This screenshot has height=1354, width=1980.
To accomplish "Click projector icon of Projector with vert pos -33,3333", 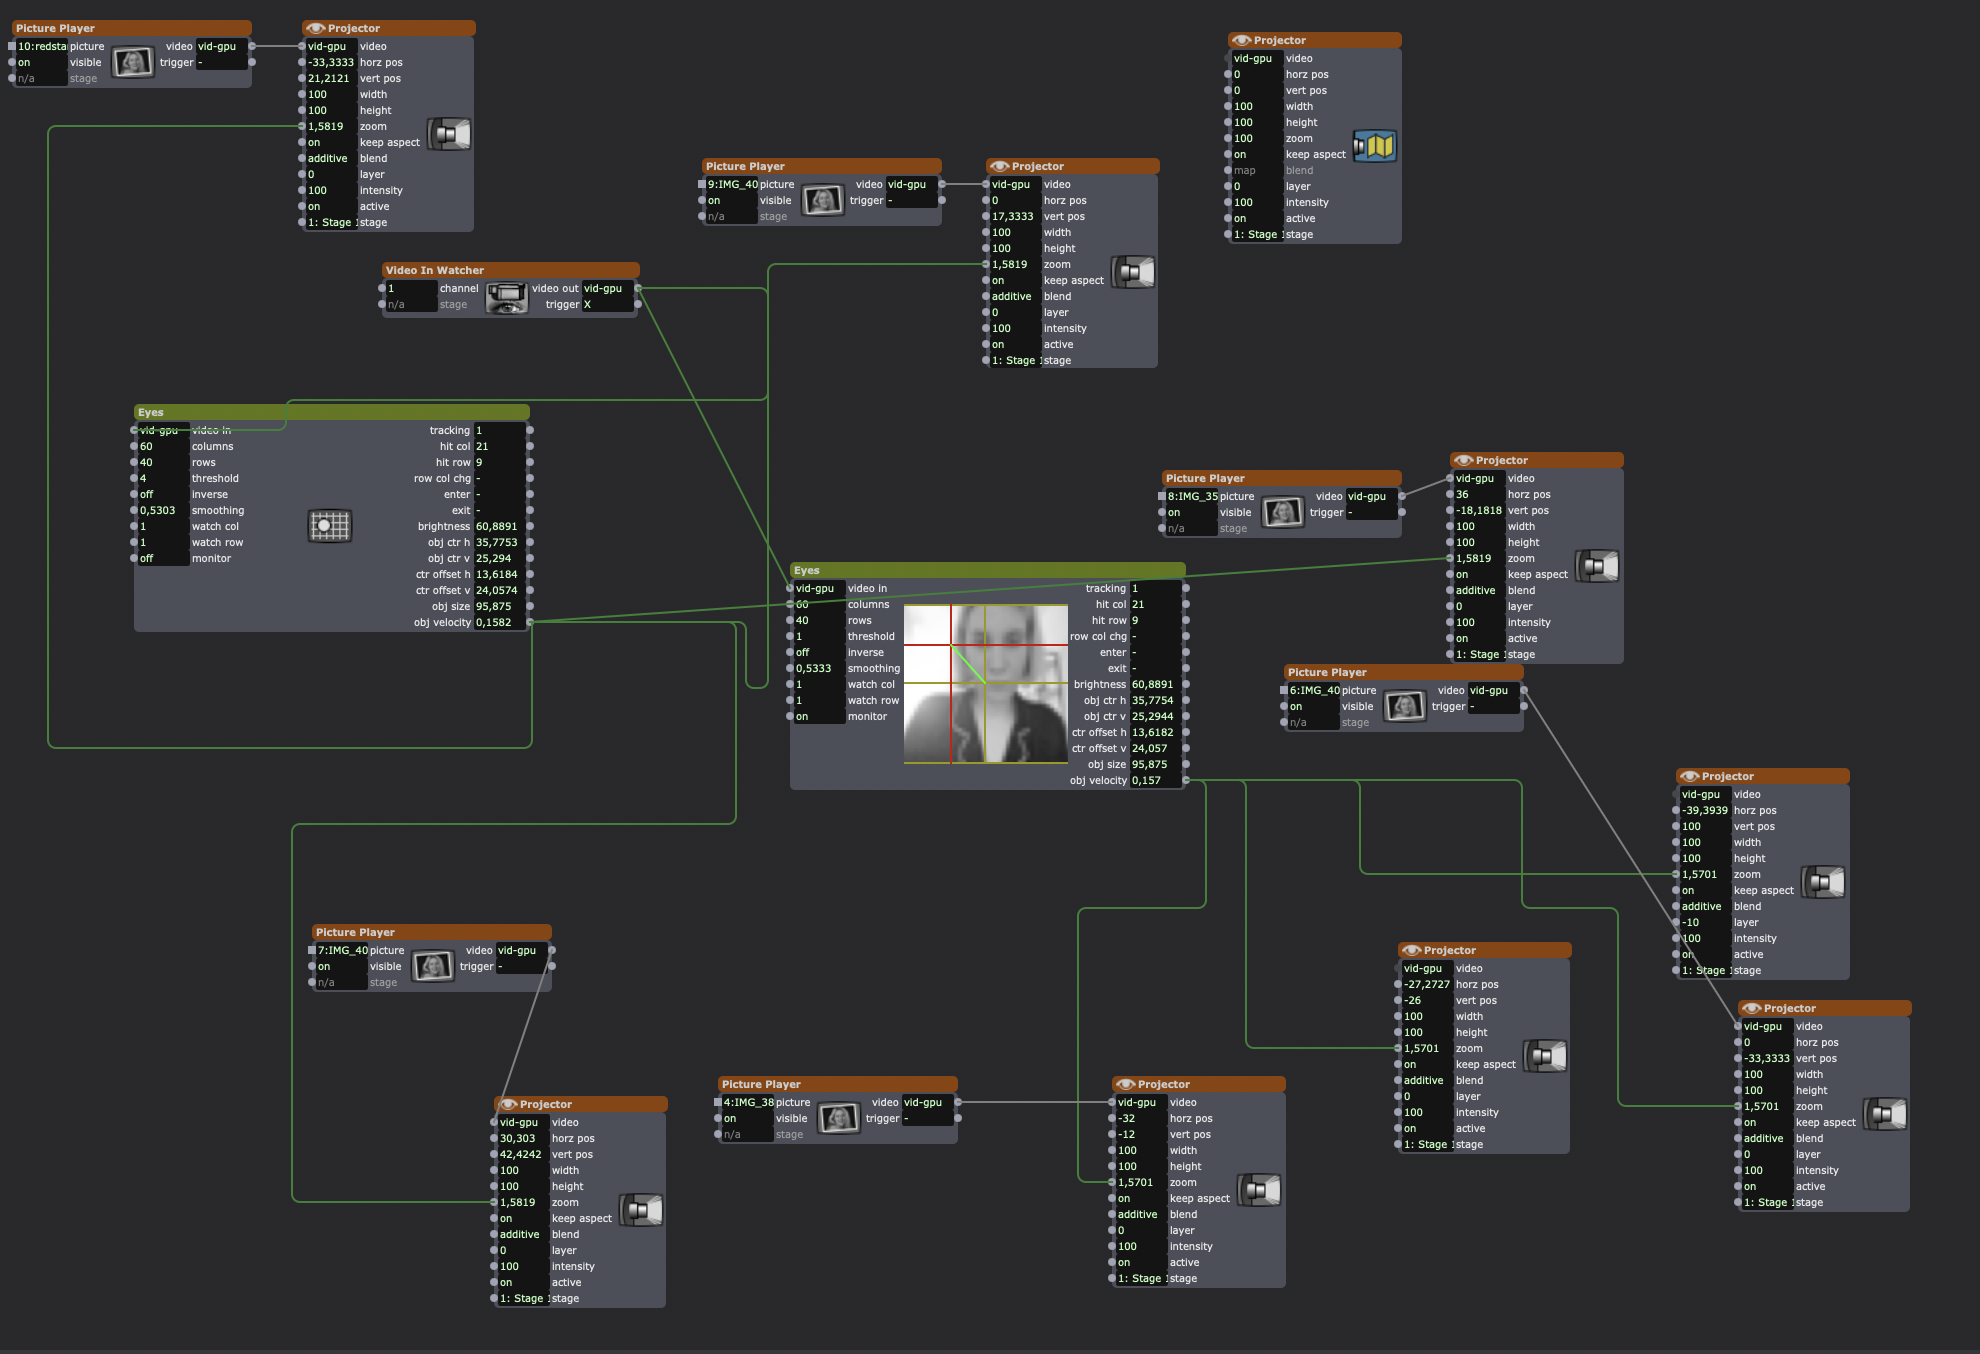I will coord(1885,1114).
